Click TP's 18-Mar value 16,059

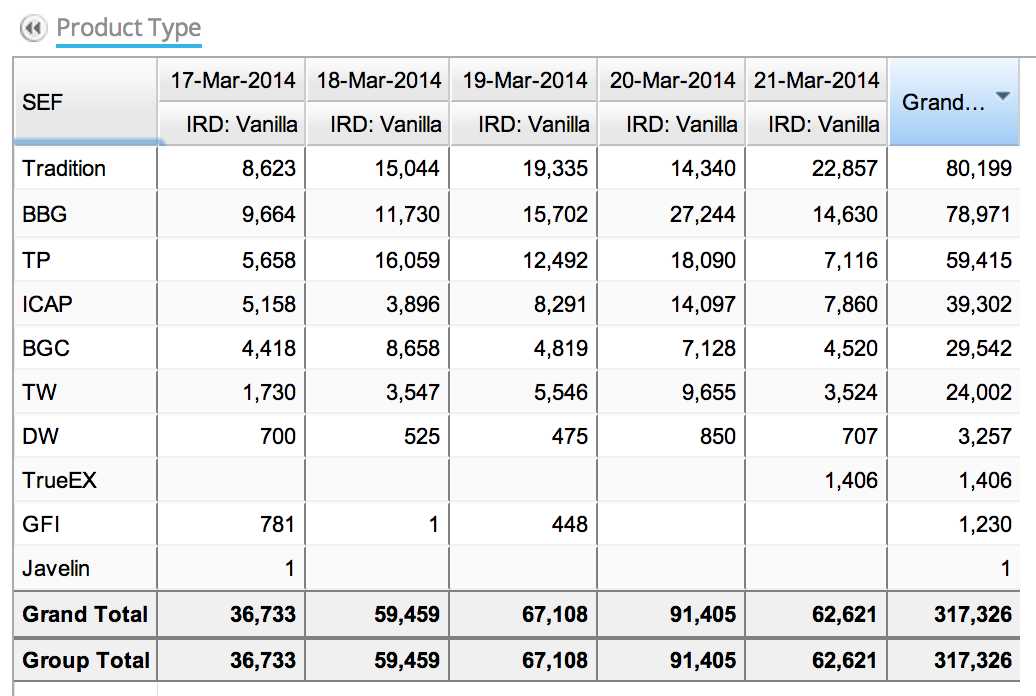click(407, 260)
